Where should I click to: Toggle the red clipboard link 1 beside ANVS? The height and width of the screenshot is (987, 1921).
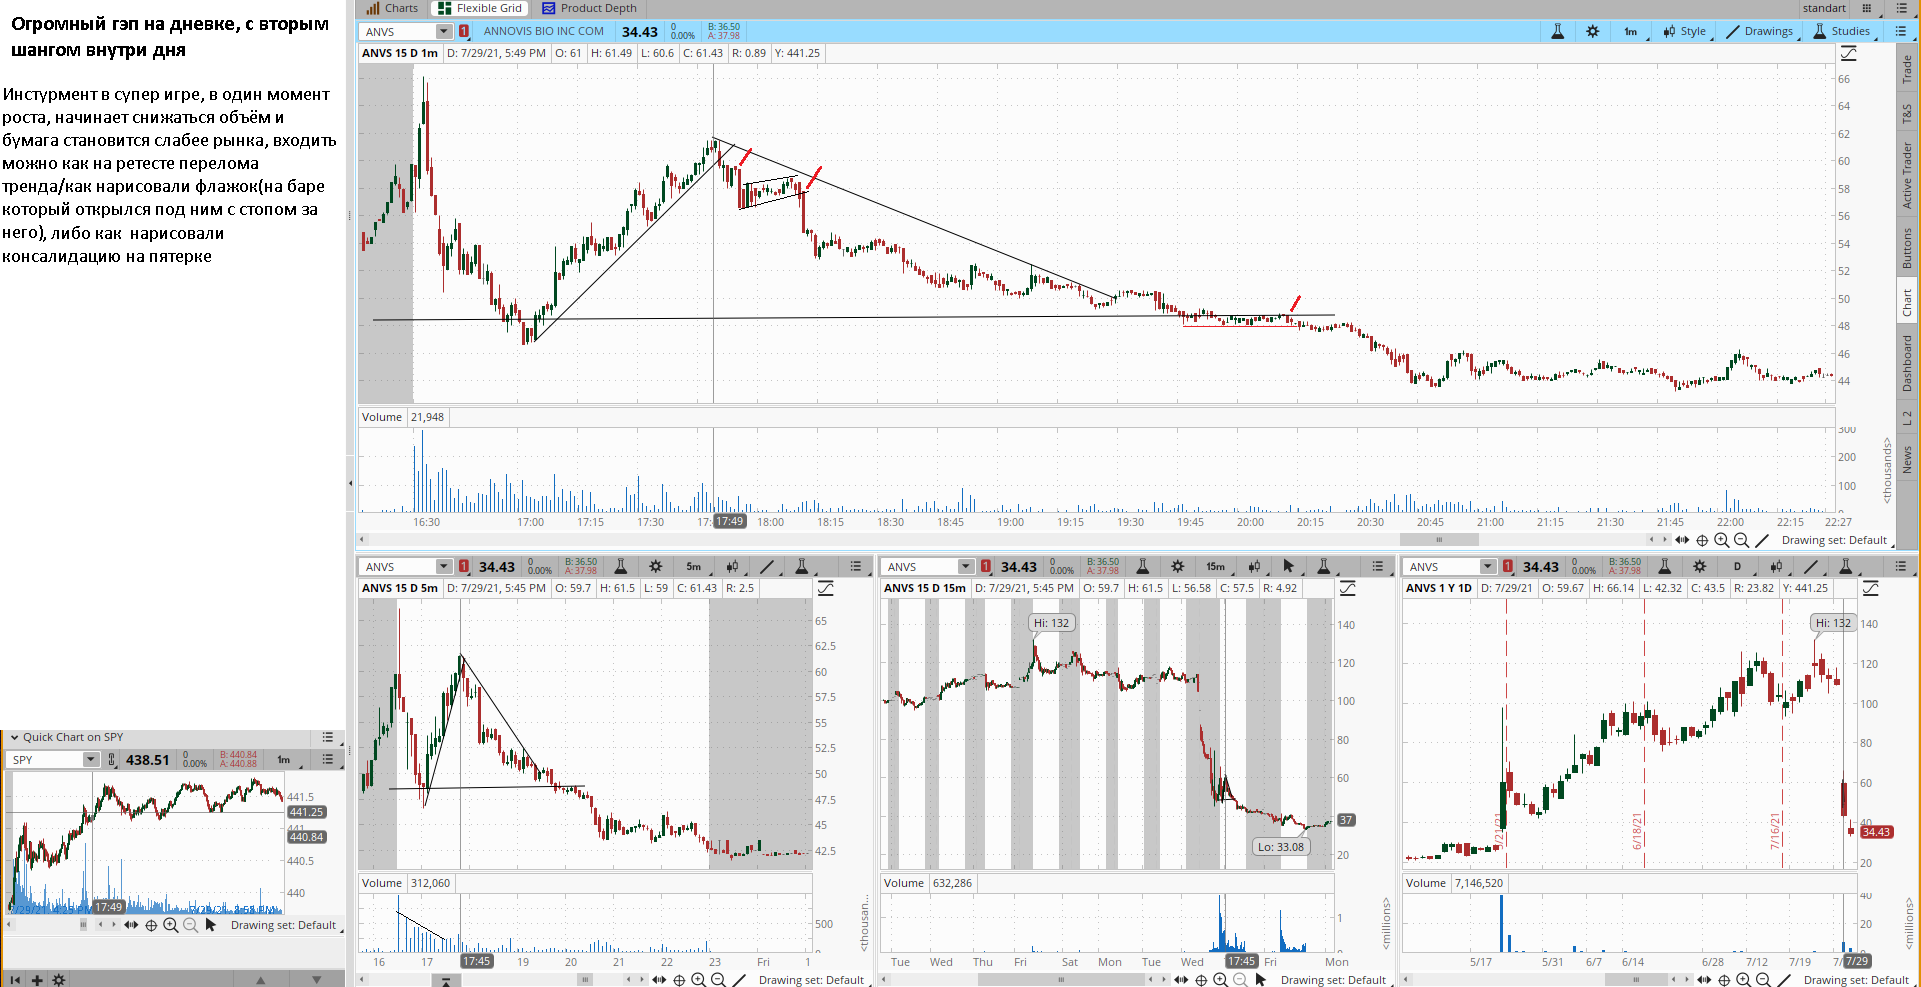(x=464, y=32)
